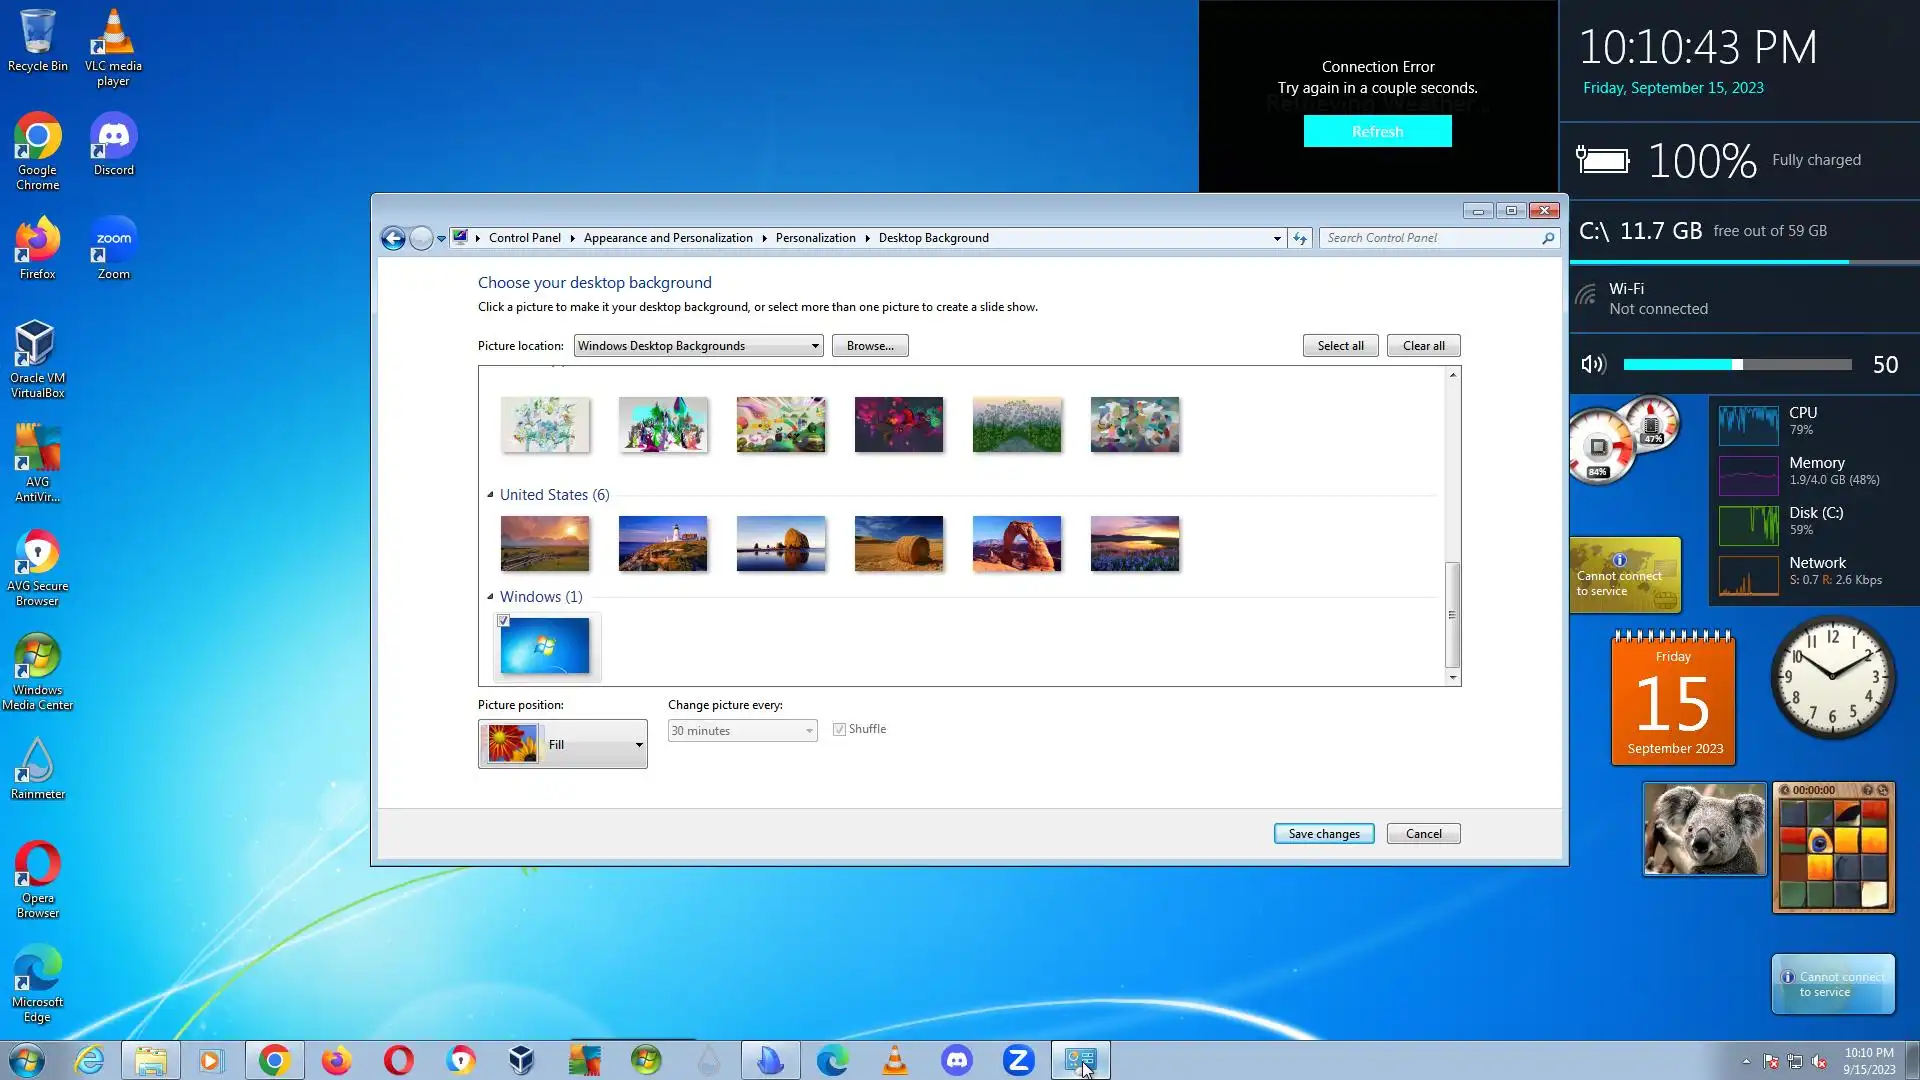The width and height of the screenshot is (1920, 1080).
Task: Click the speaker volume icon
Action: [x=1593, y=365]
